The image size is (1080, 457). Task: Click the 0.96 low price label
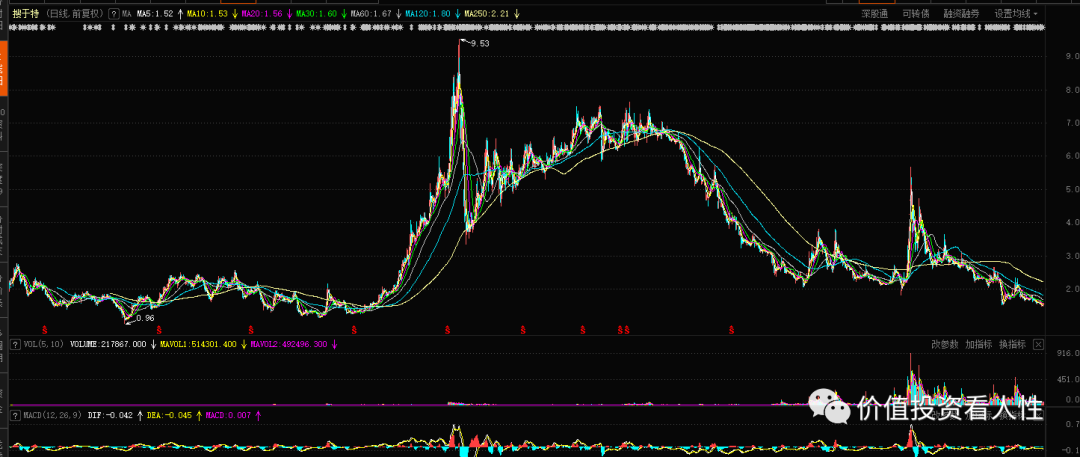(145, 318)
